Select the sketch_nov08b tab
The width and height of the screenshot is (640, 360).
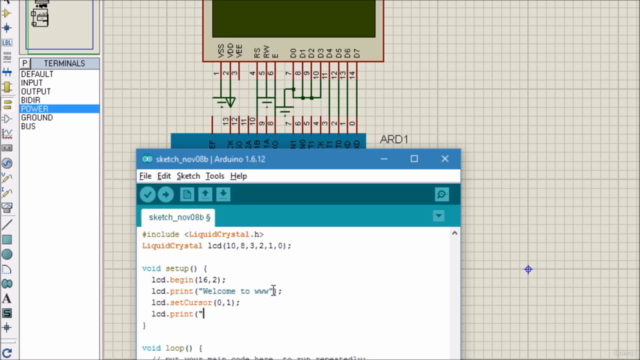(x=178, y=217)
